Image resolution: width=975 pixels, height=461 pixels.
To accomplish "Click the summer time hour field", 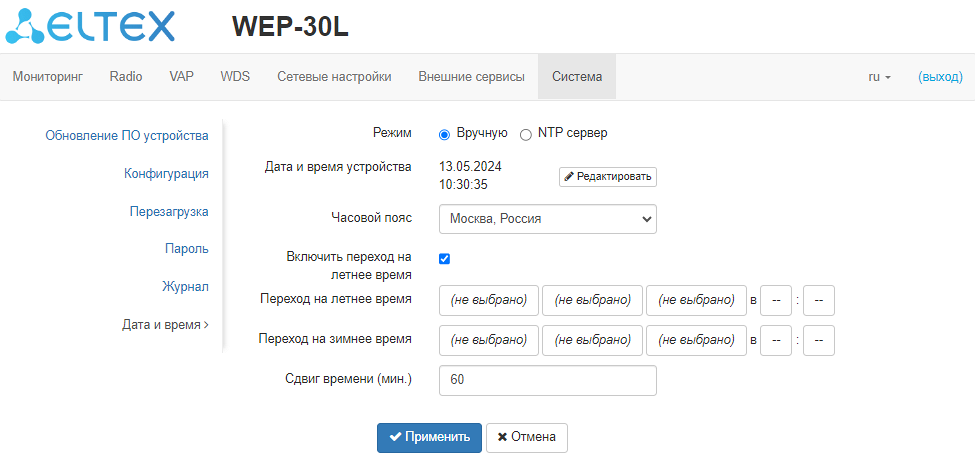I will [776, 300].
